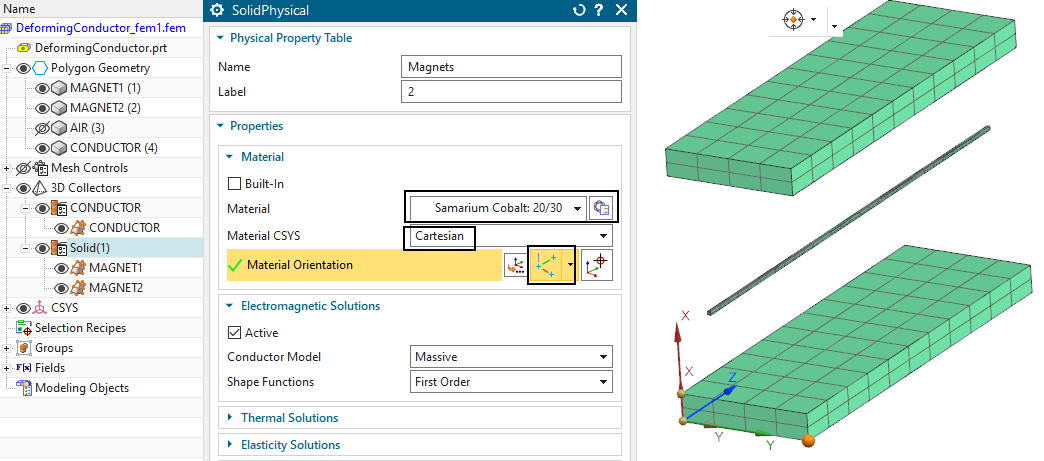Click the SolidPhysical gear settings icon
Viewport: 1044px width, 461px height.
[x=217, y=11]
